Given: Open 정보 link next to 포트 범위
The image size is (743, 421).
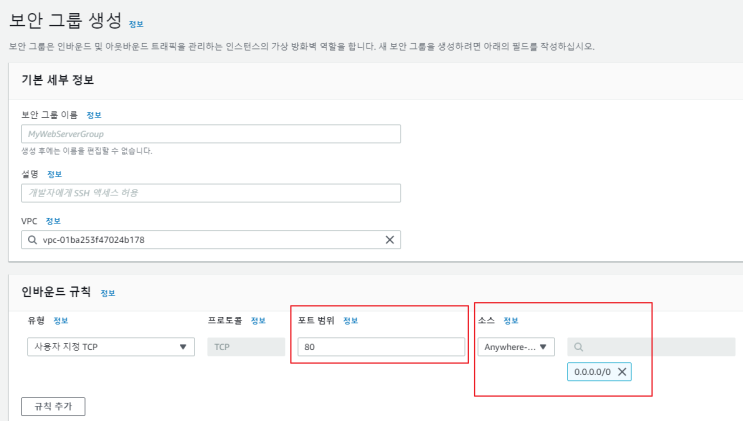Looking at the screenshot, I should (x=351, y=321).
